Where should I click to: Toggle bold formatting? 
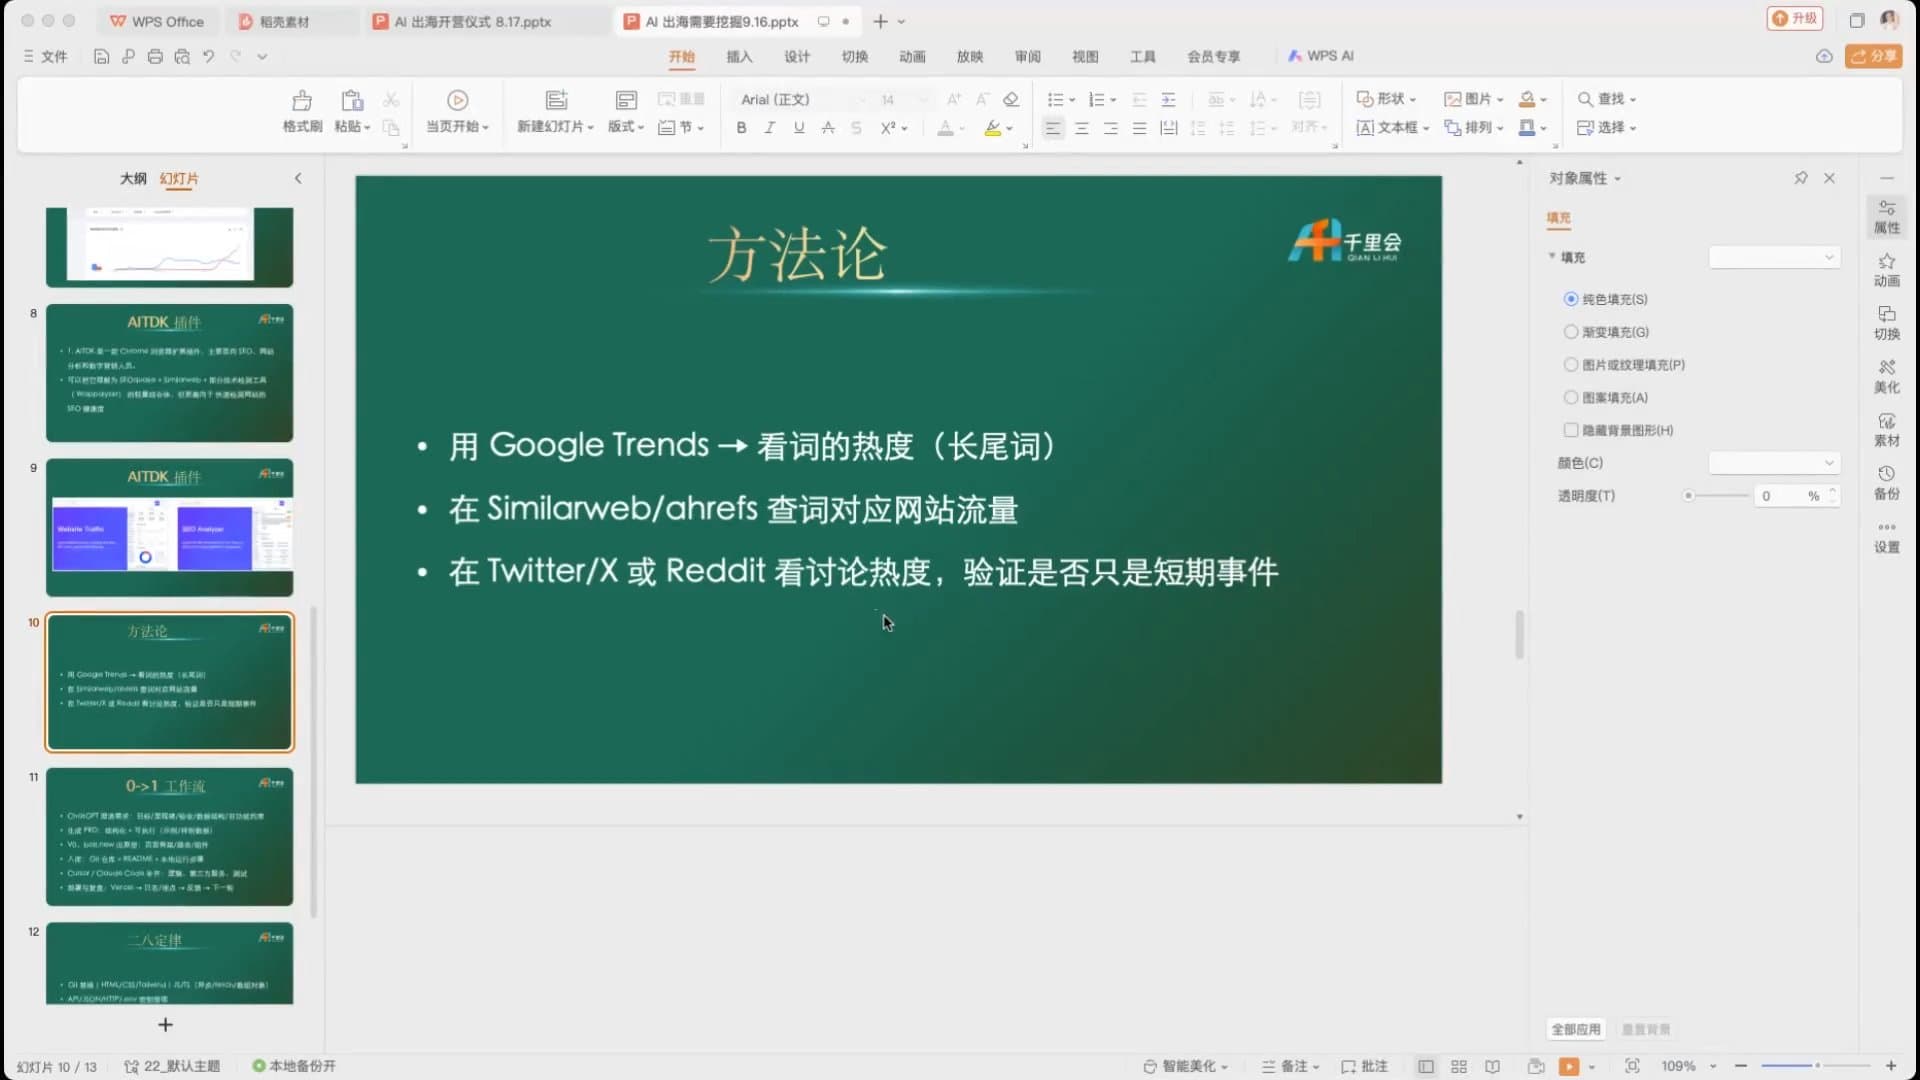(740, 128)
